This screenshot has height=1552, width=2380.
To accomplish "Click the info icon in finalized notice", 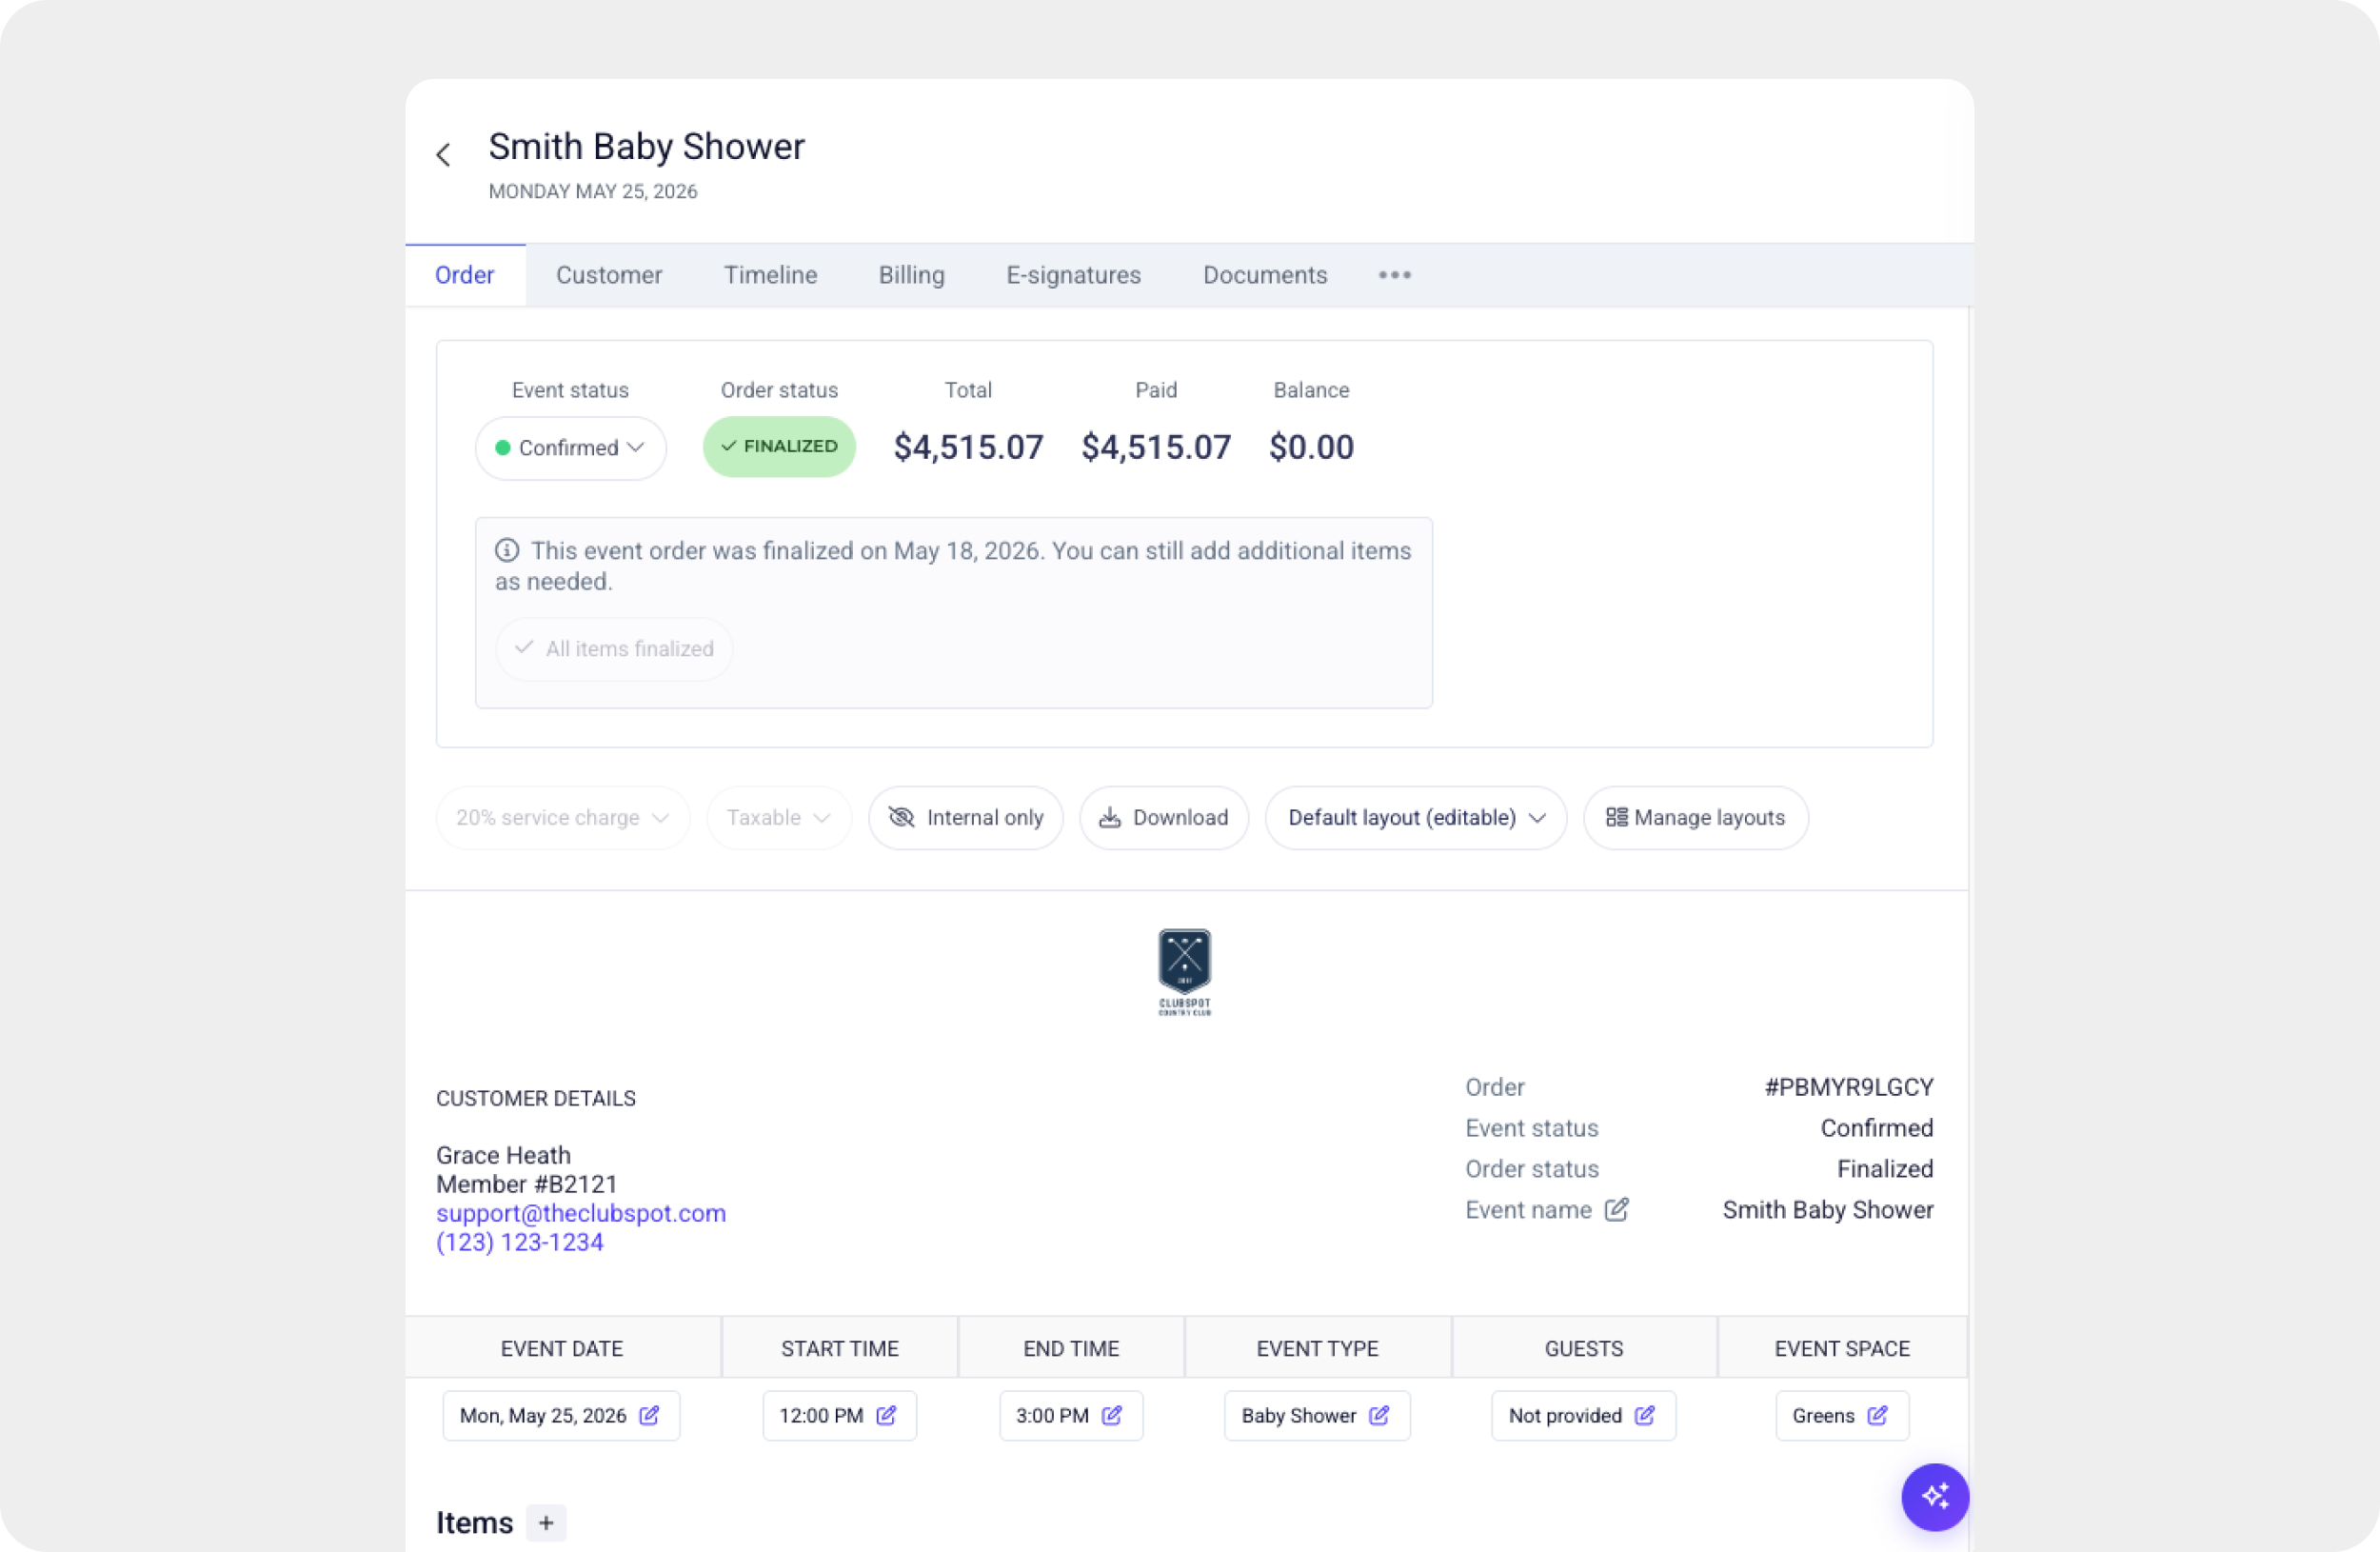I will (x=507, y=550).
